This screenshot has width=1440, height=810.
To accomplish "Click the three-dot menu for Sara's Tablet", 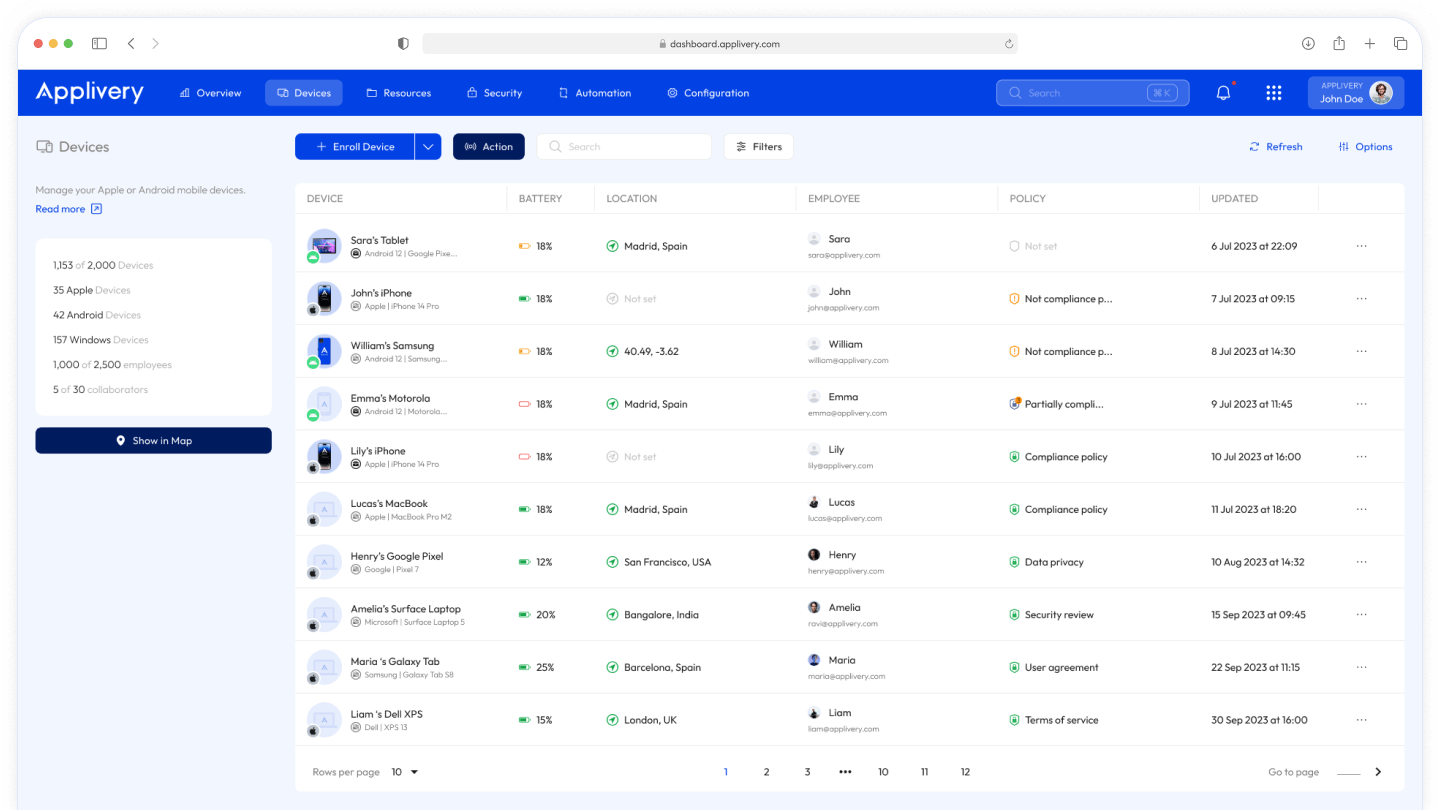I will (1361, 246).
